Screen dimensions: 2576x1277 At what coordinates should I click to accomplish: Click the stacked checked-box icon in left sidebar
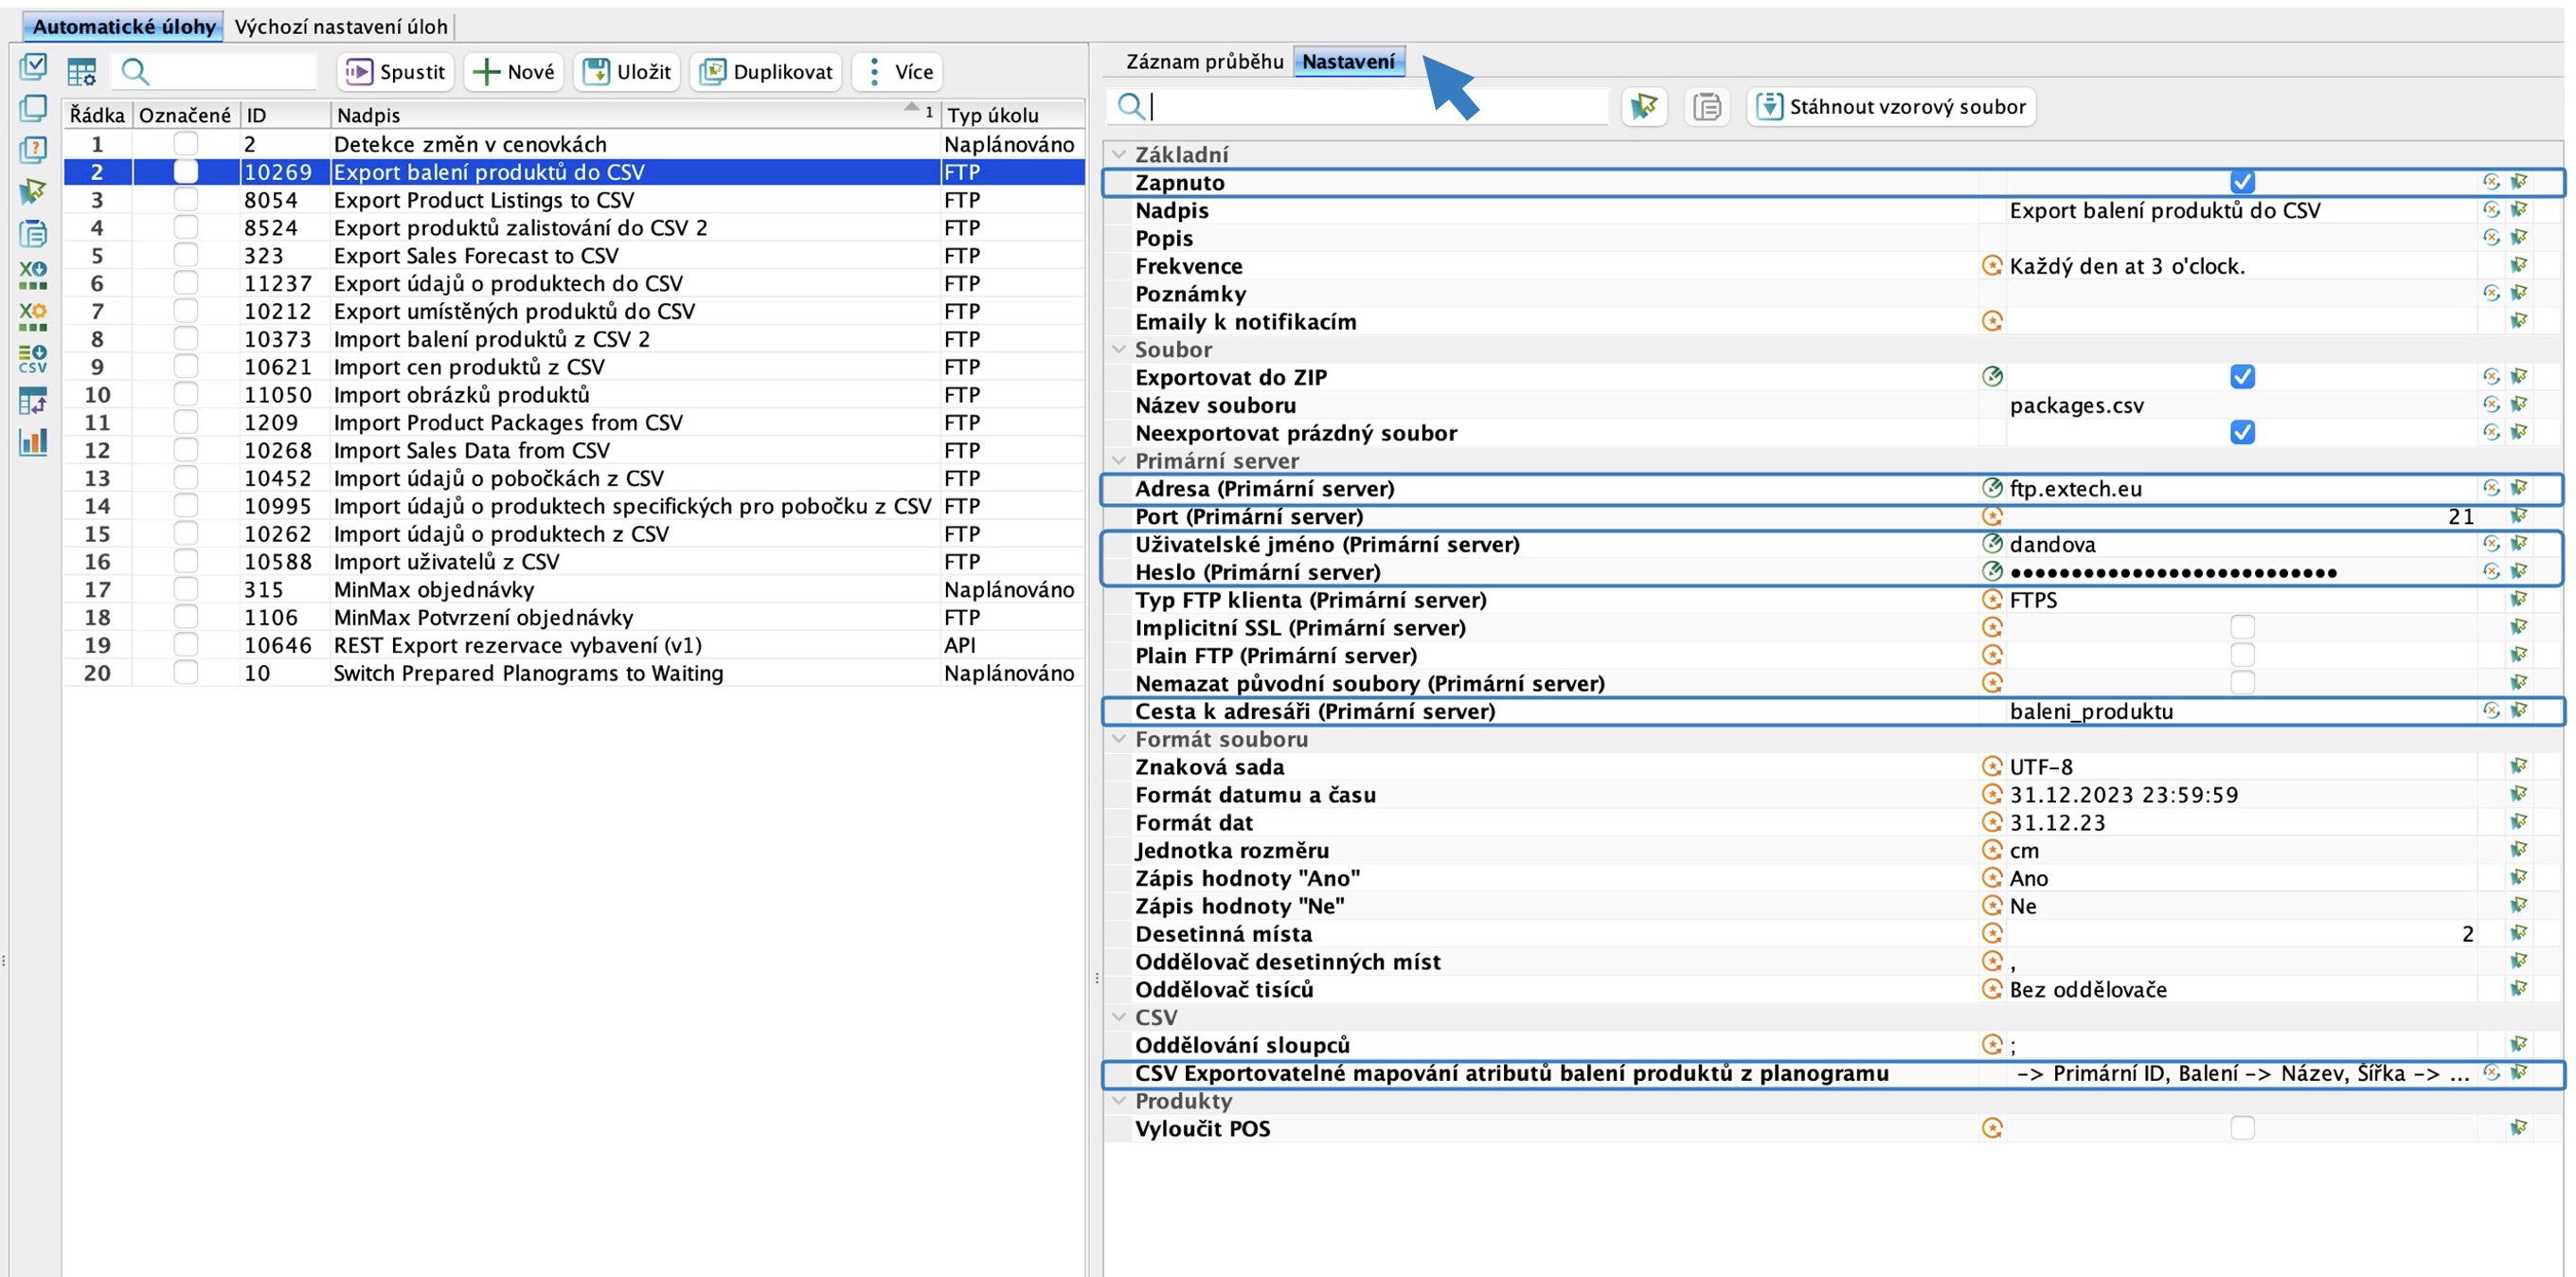point(33,67)
